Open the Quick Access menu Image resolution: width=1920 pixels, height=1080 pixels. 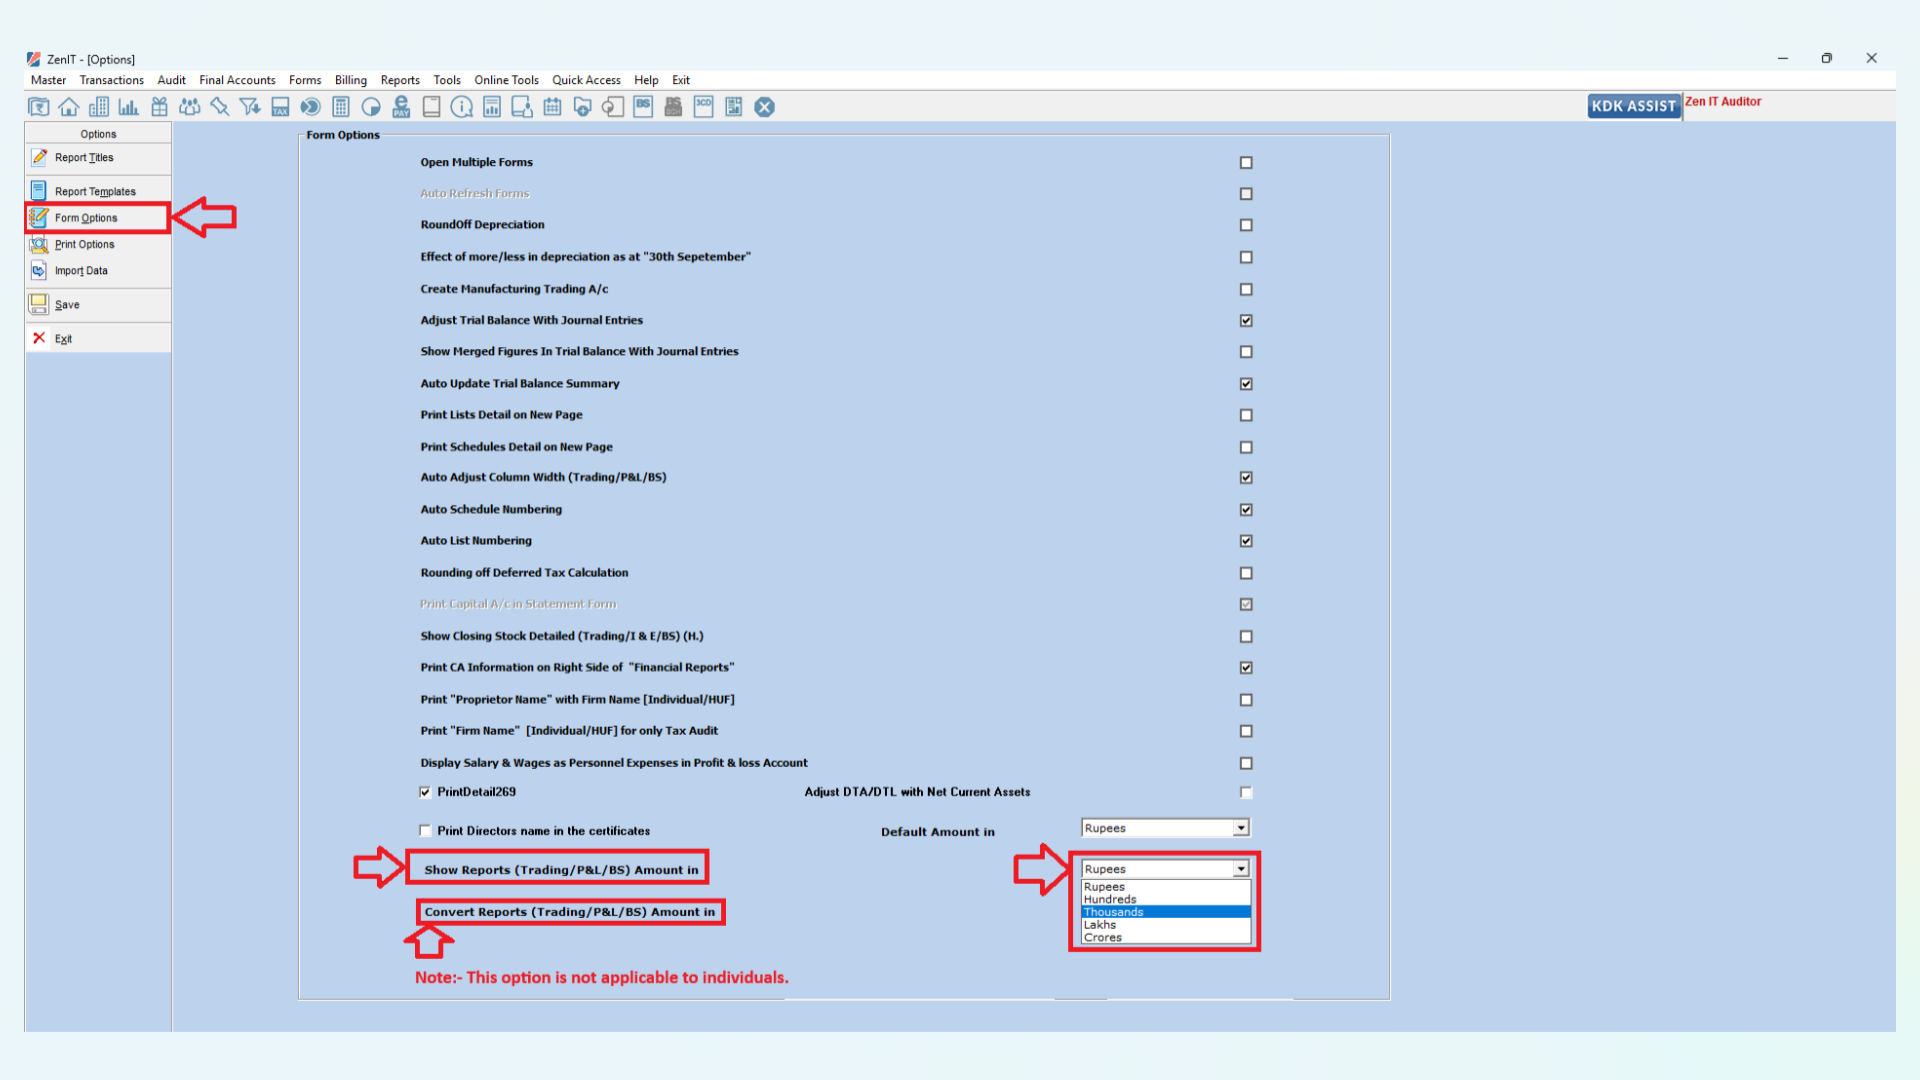click(x=586, y=80)
